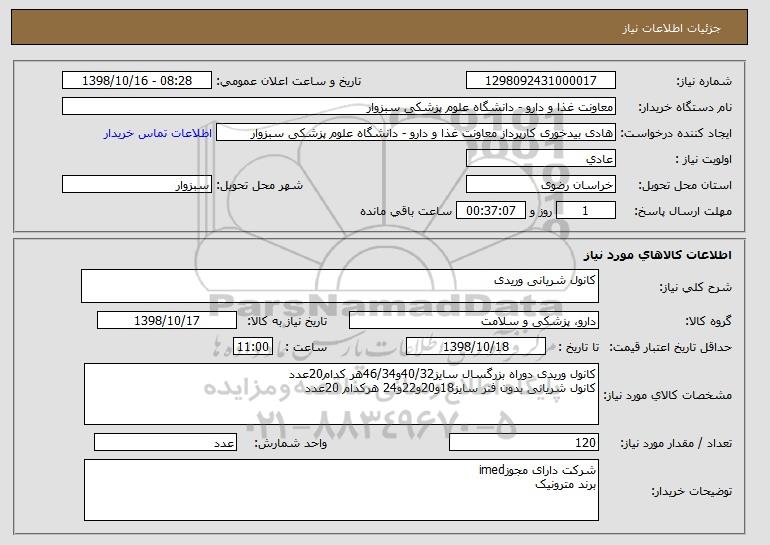The height and width of the screenshot is (545, 770).
Task: Click the تعداد / مقدار مورد نیاز label
Action: (676, 443)
